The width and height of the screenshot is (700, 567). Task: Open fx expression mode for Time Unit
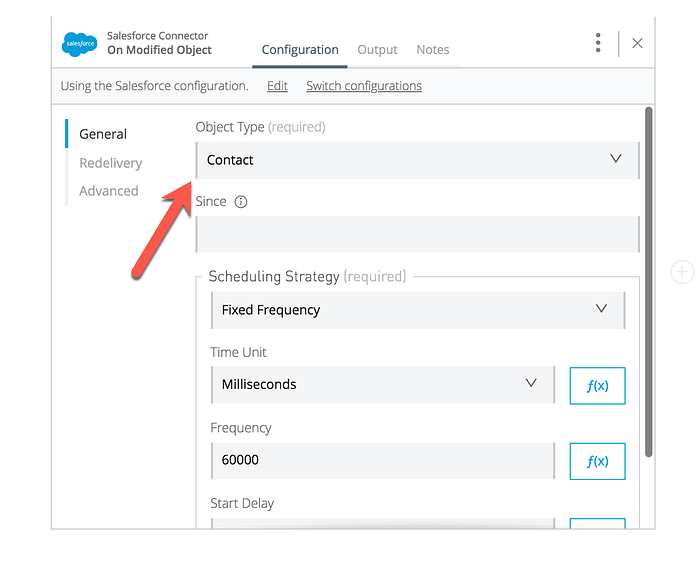(x=597, y=386)
